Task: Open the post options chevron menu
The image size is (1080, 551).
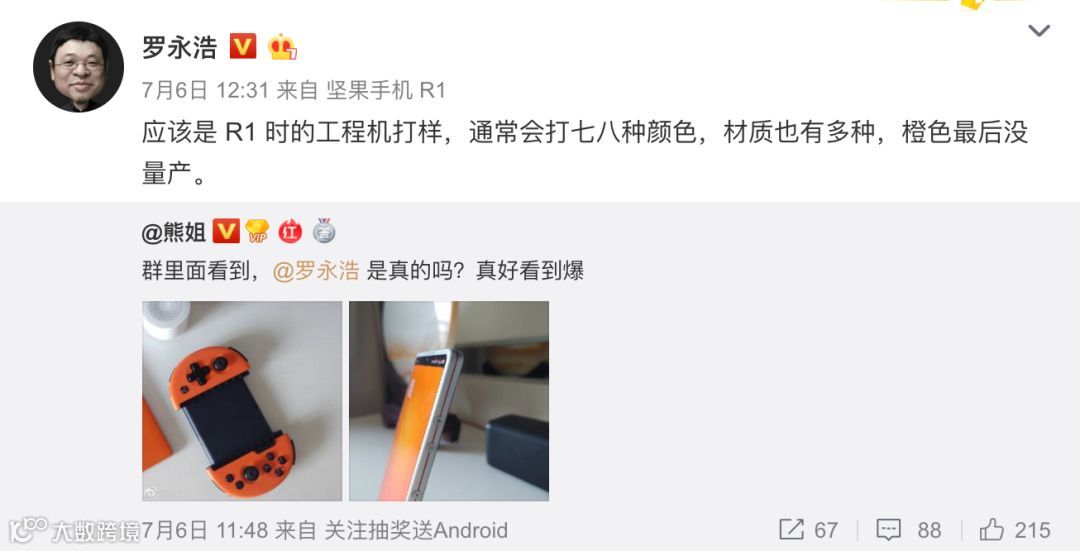Action: (1039, 30)
